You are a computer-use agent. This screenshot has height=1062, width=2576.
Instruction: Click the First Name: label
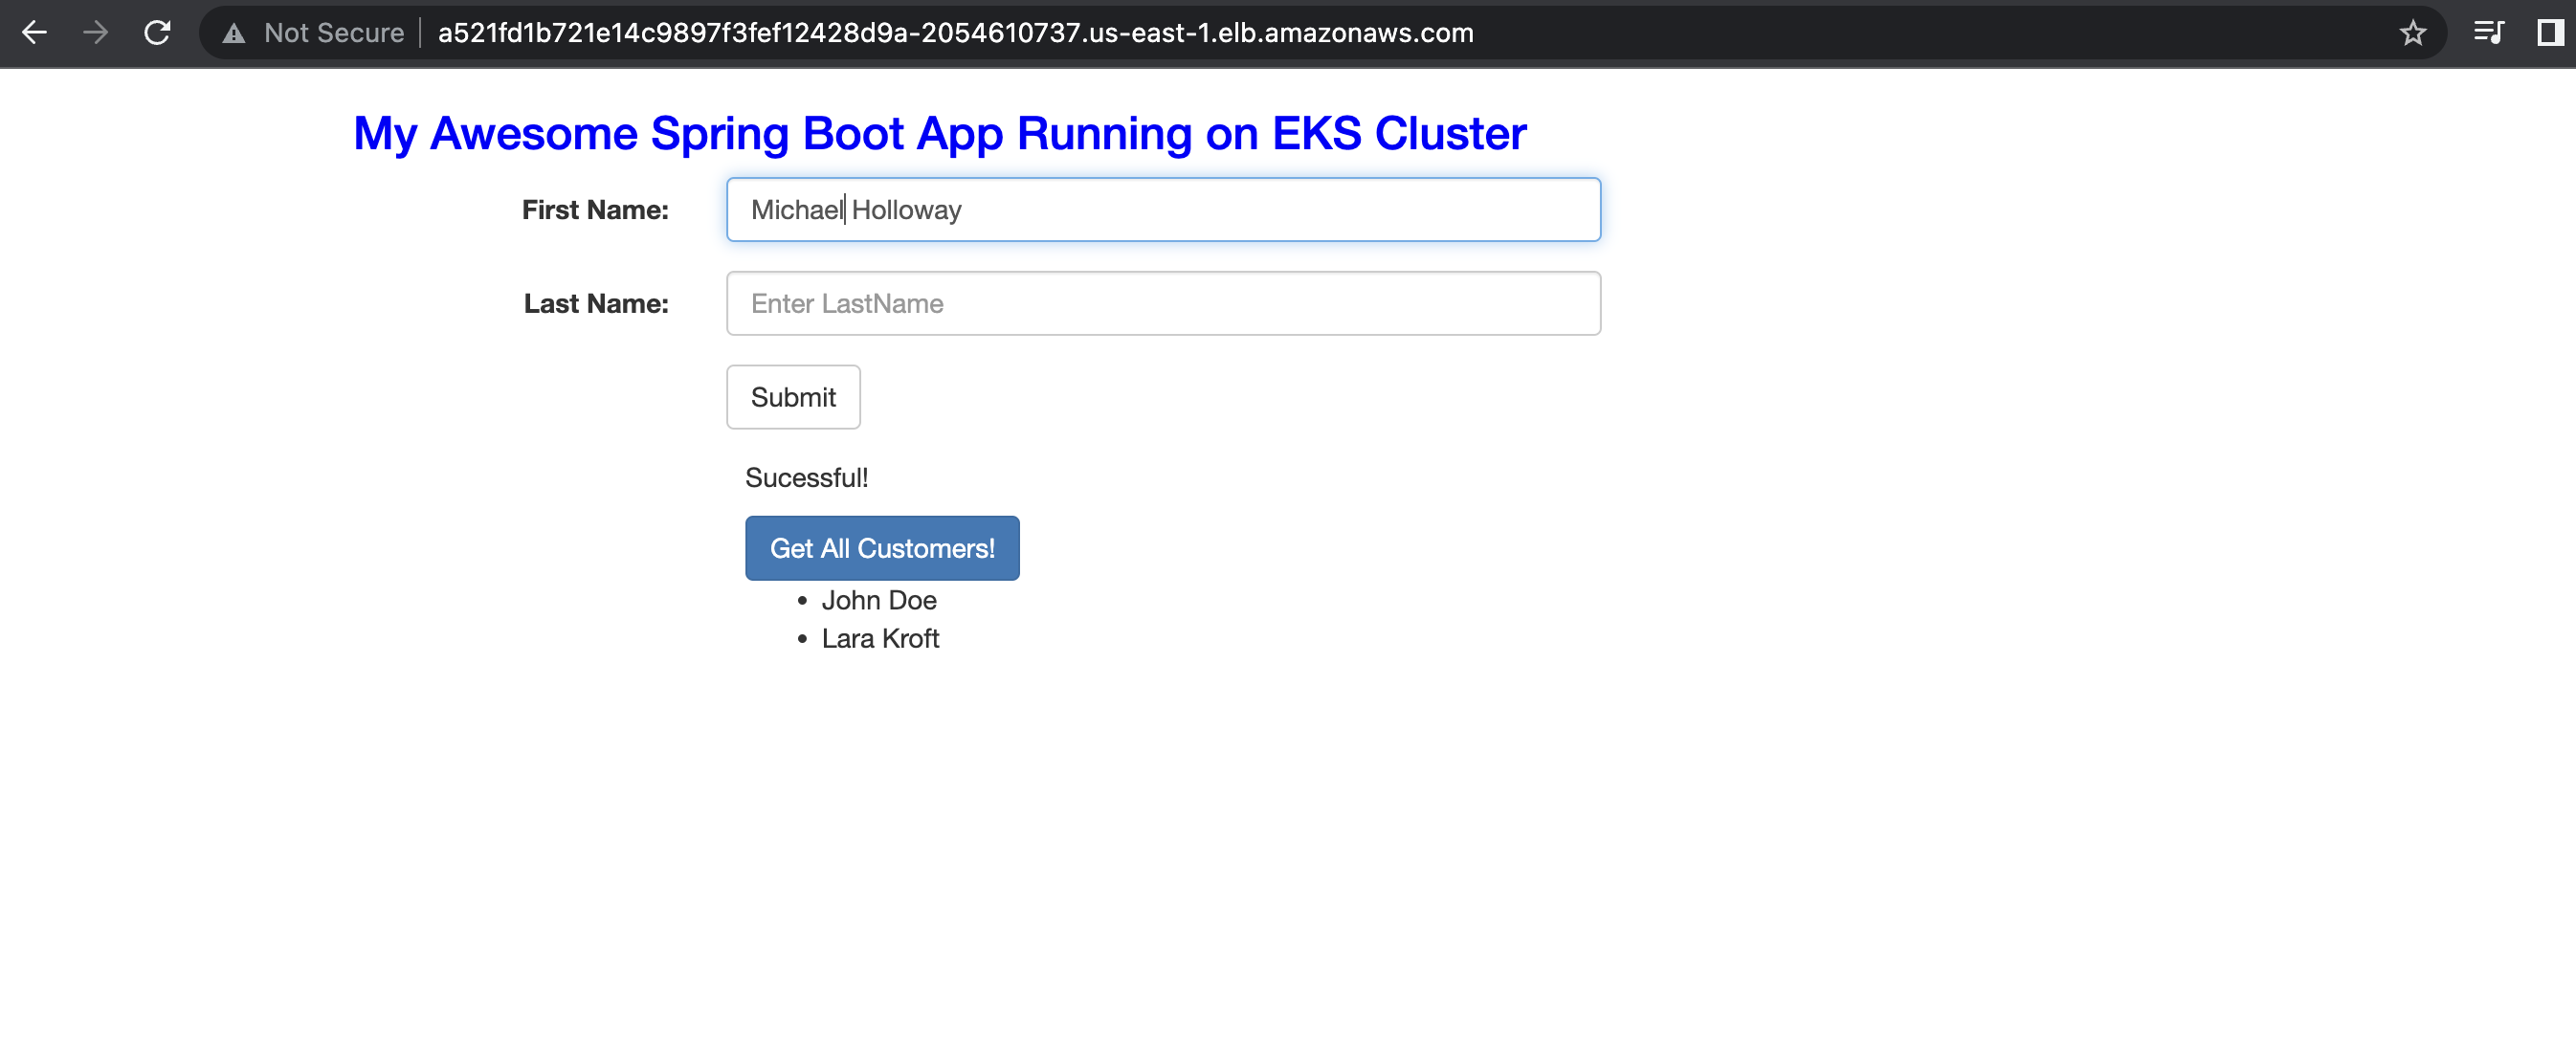[x=595, y=210]
